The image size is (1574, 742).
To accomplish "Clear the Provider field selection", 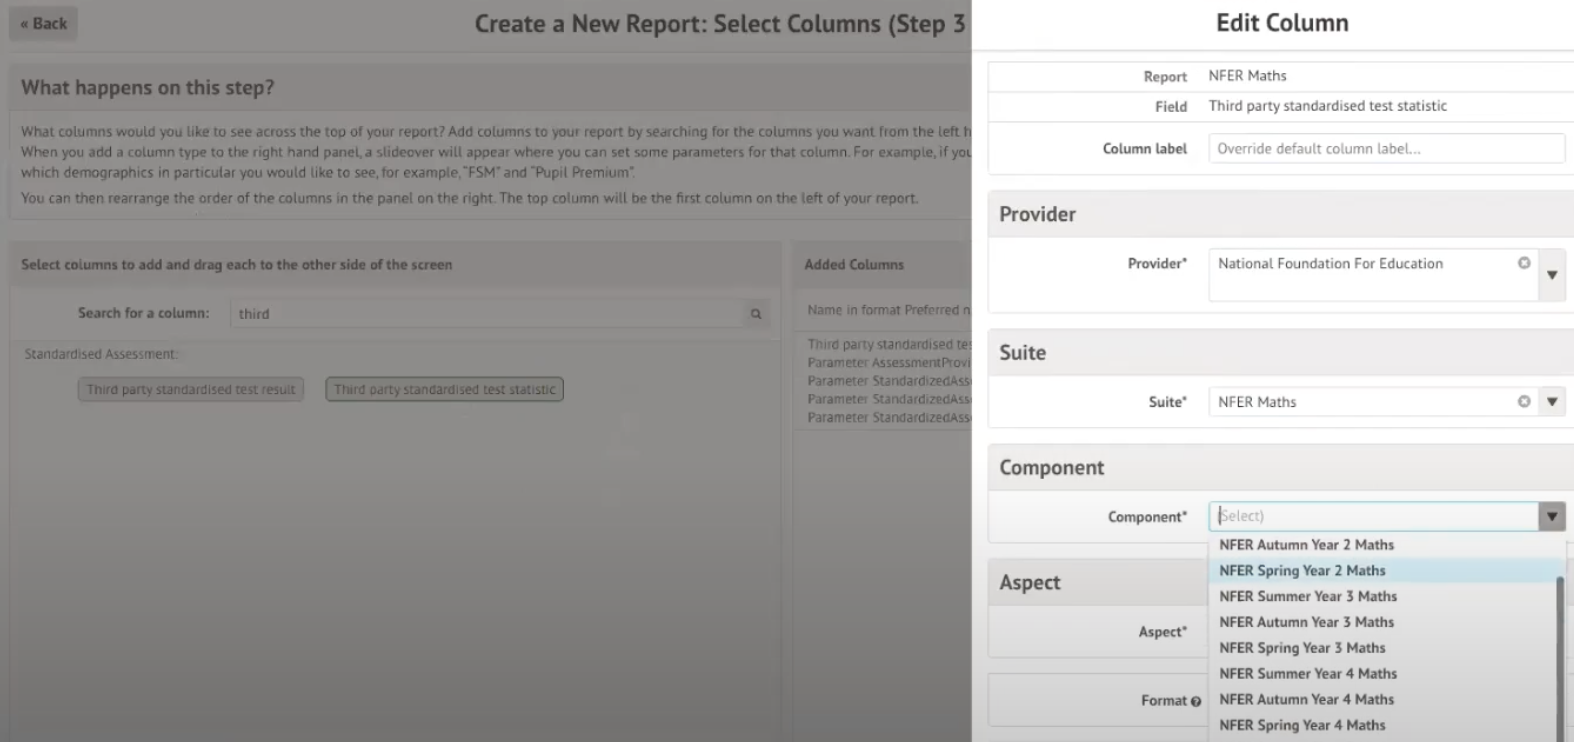I will pos(1524,263).
